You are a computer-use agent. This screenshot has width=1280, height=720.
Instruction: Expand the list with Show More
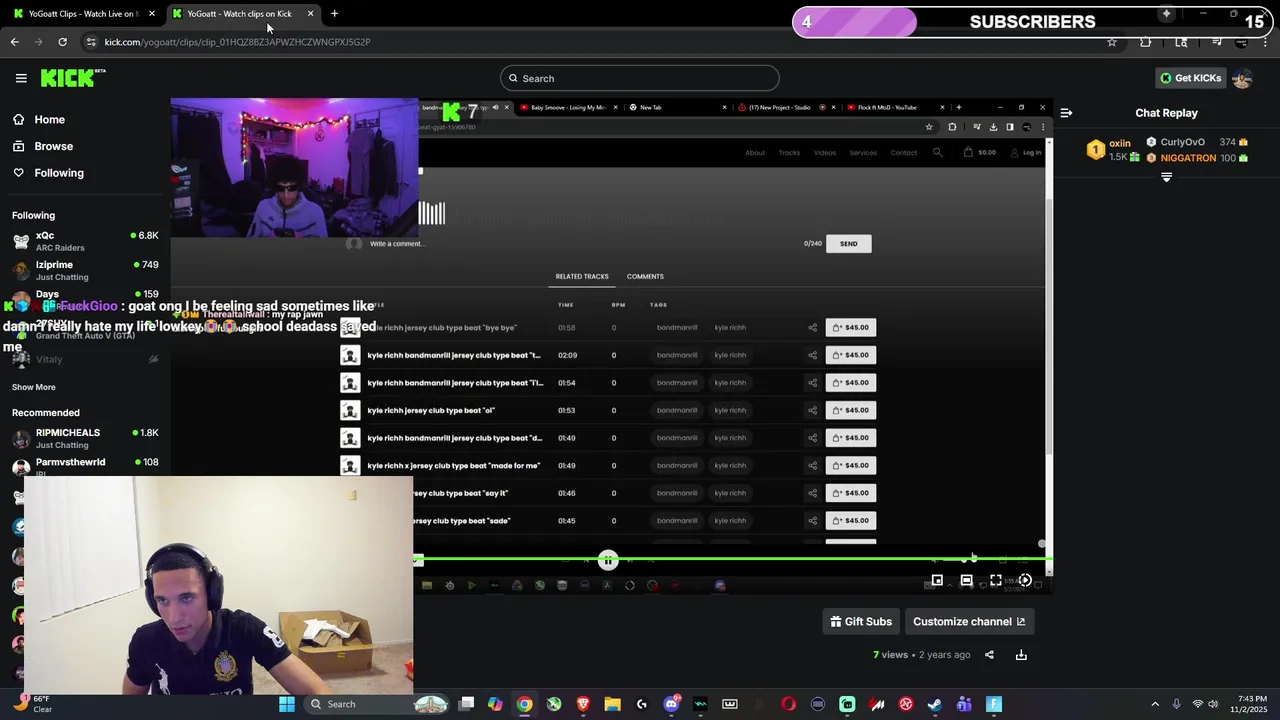pos(34,387)
